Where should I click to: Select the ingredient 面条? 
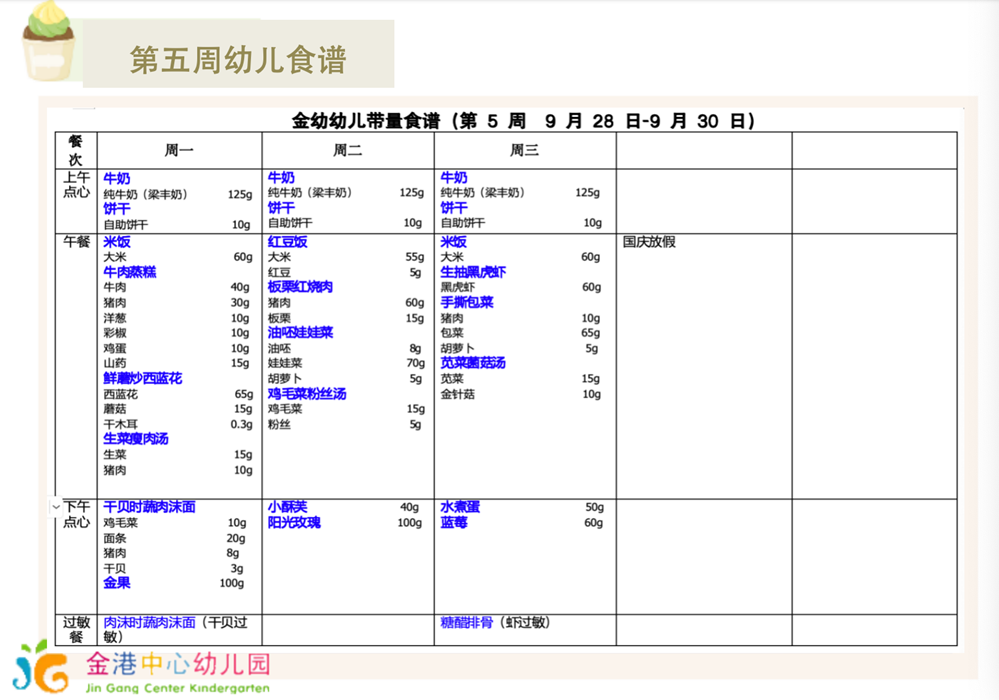115,538
